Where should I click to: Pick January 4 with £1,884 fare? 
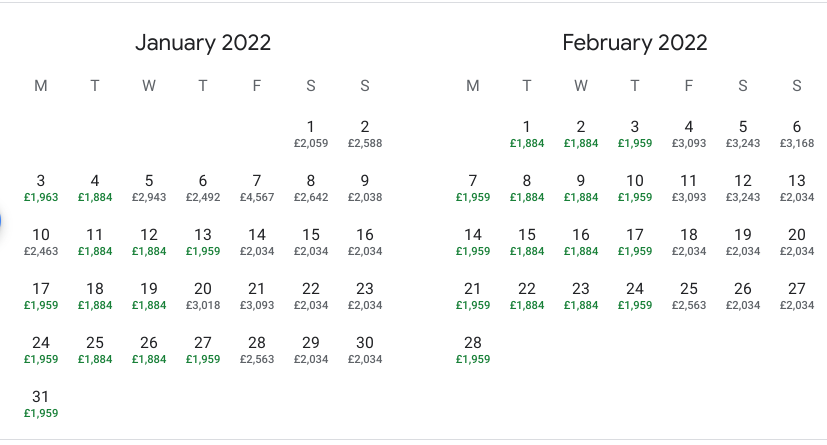coord(95,187)
